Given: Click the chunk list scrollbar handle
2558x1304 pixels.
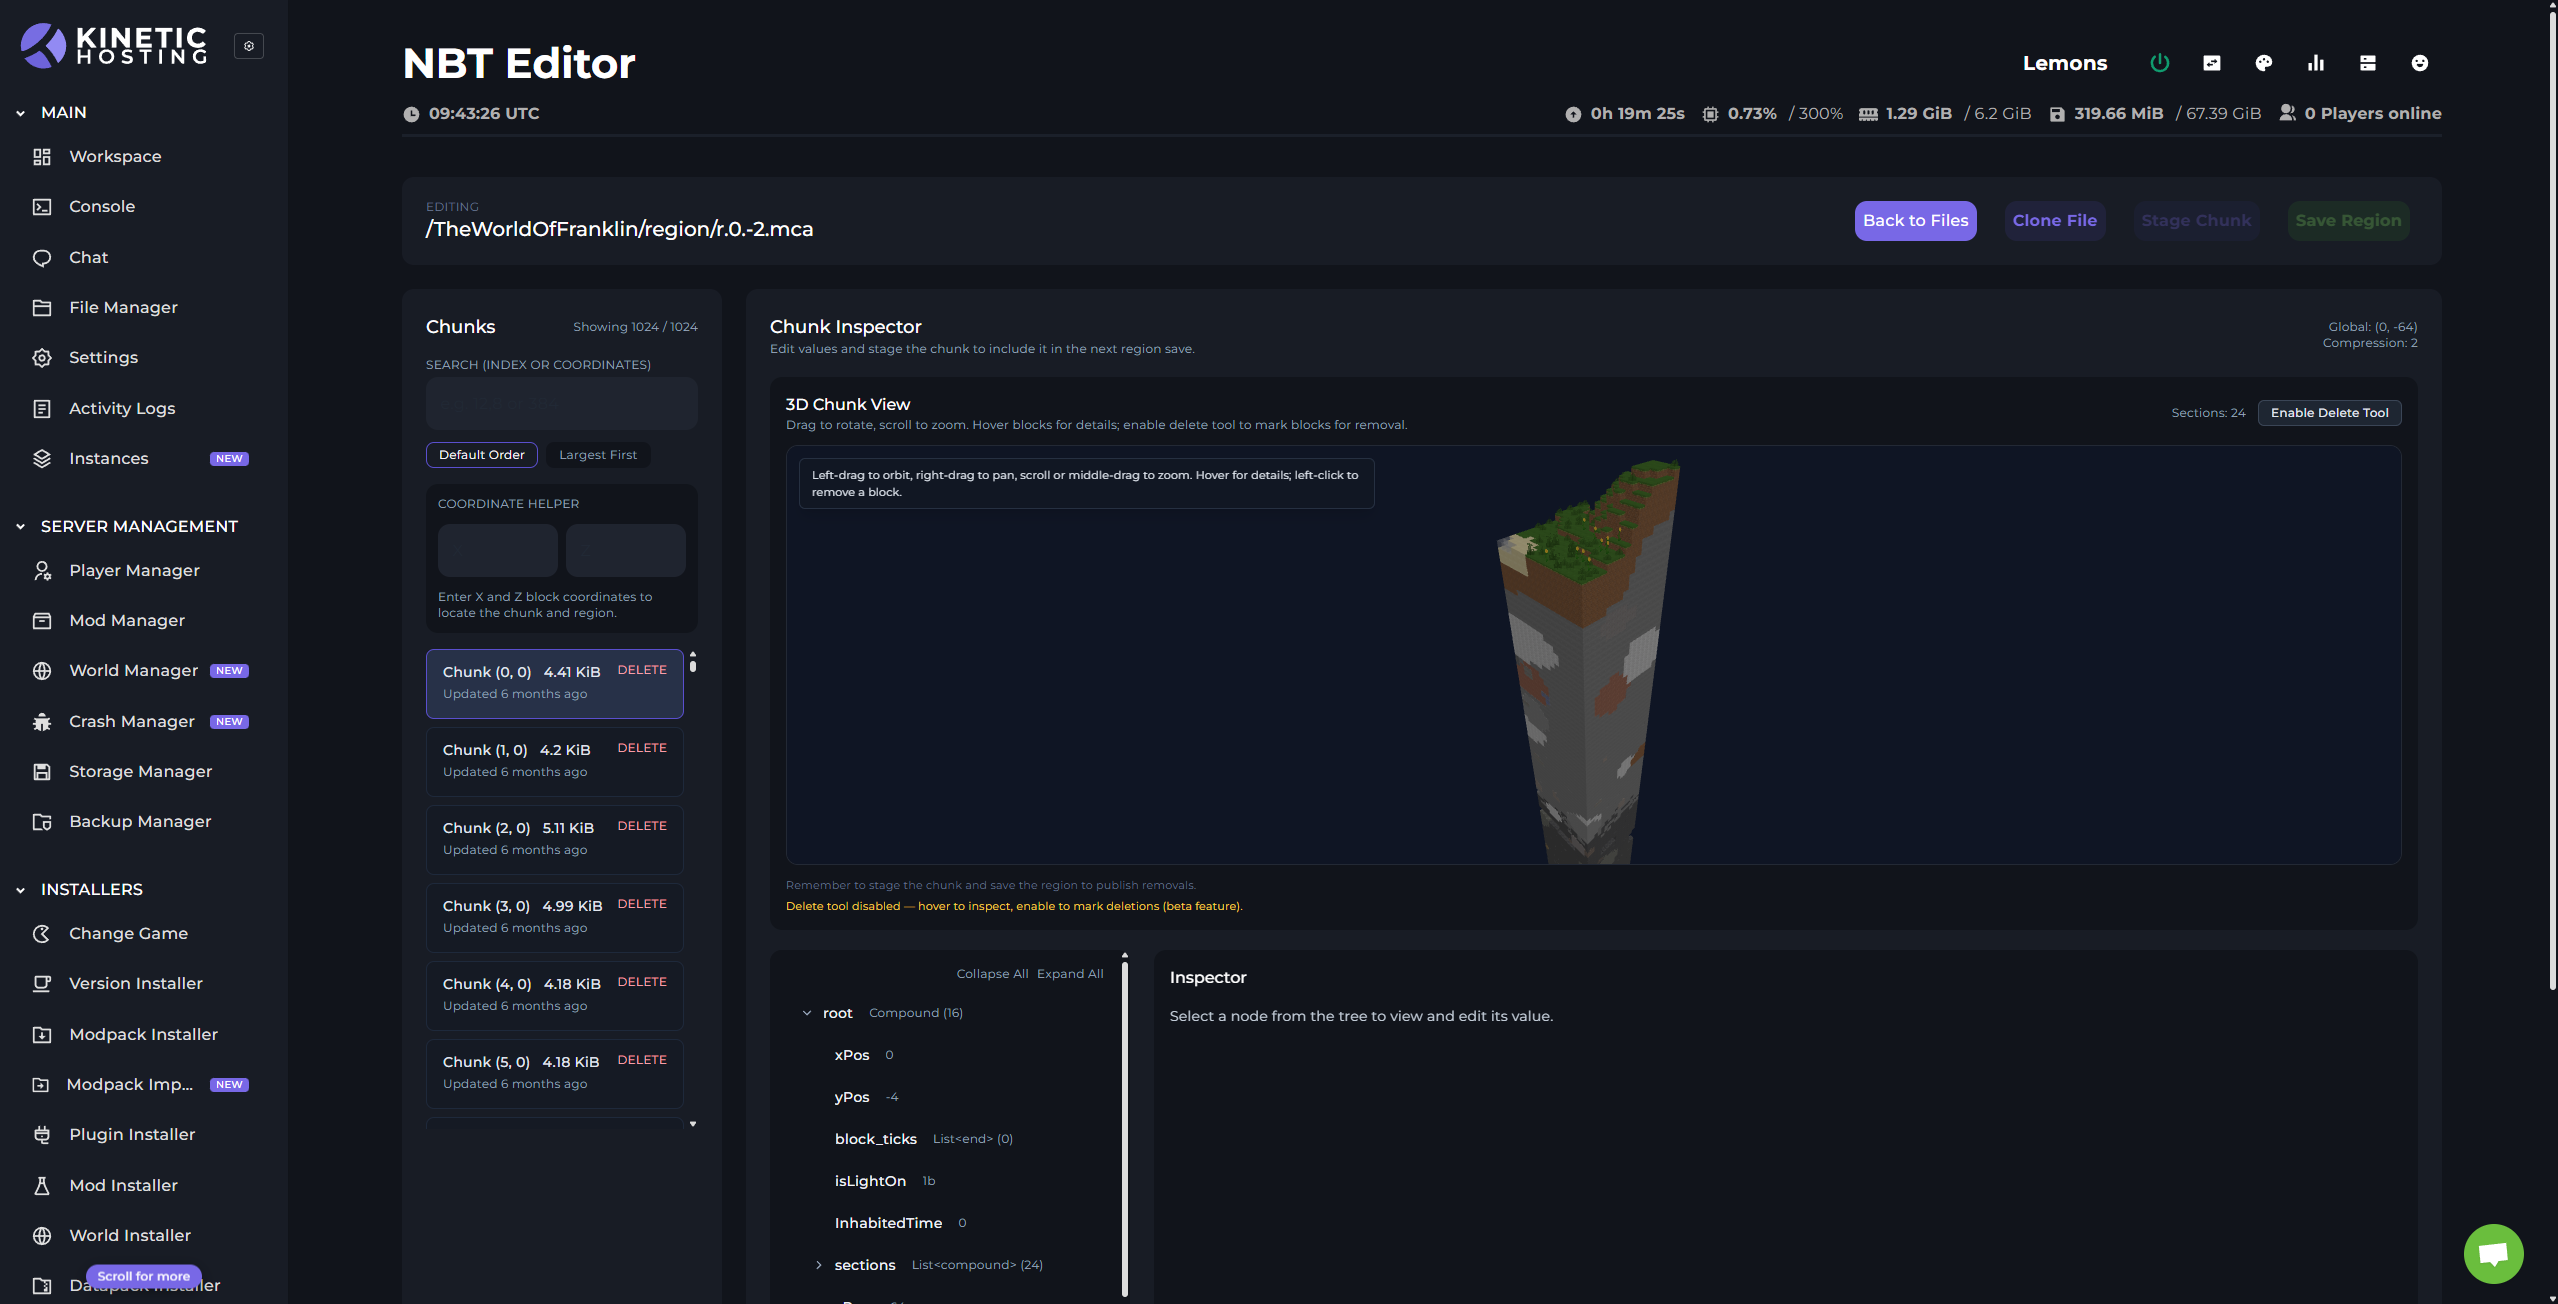Looking at the screenshot, I should coord(692,664).
